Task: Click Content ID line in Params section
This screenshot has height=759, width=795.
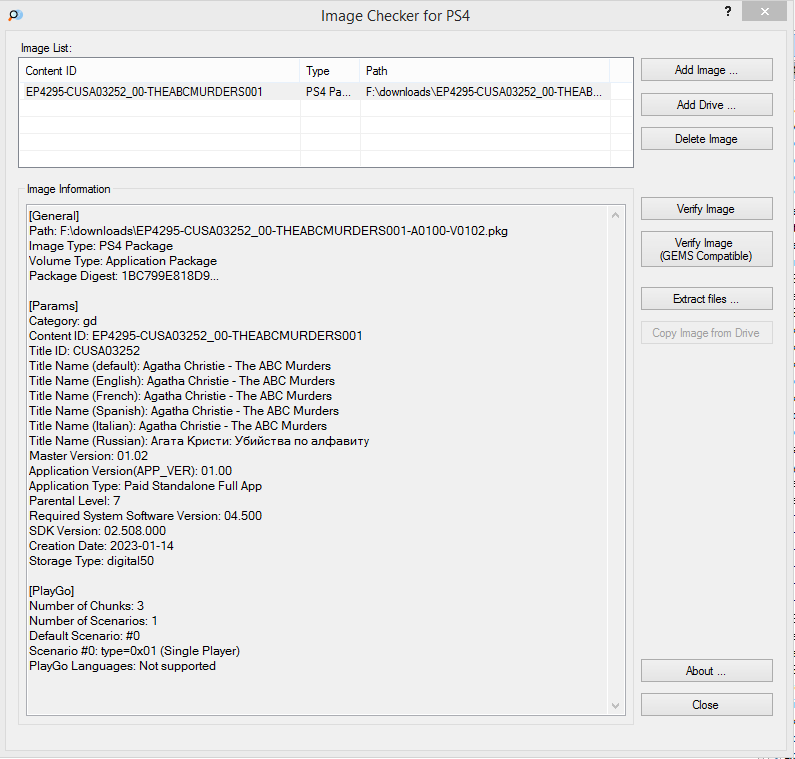Action: tap(196, 336)
